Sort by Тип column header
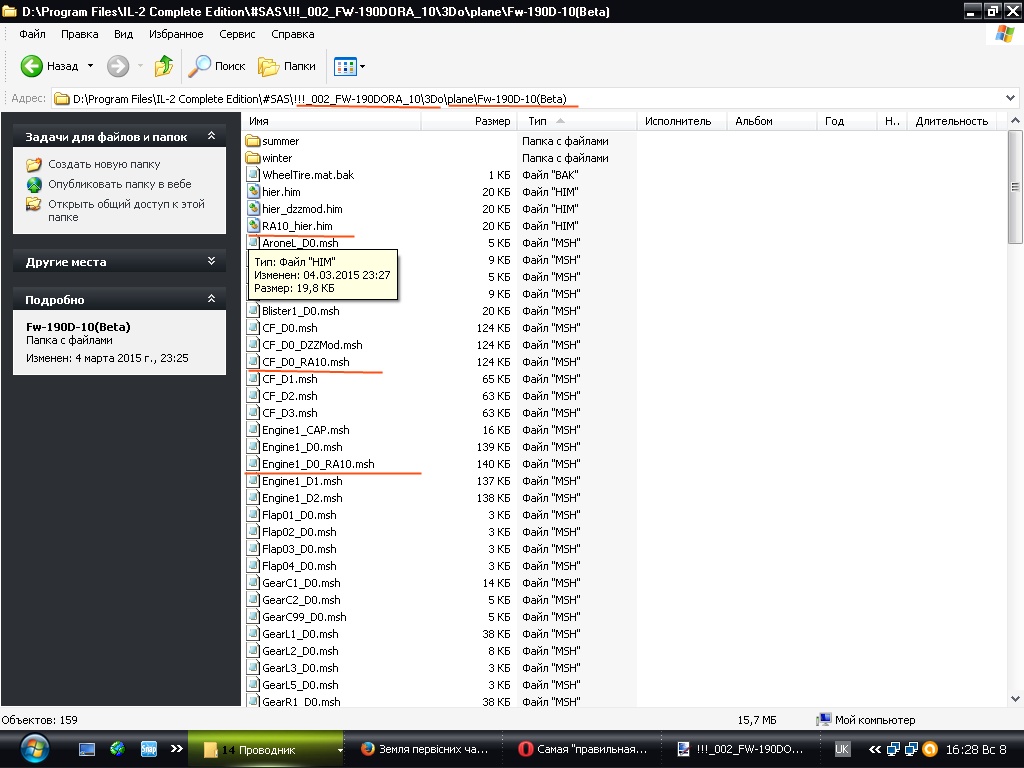 pyautogui.click(x=577, y=121)
